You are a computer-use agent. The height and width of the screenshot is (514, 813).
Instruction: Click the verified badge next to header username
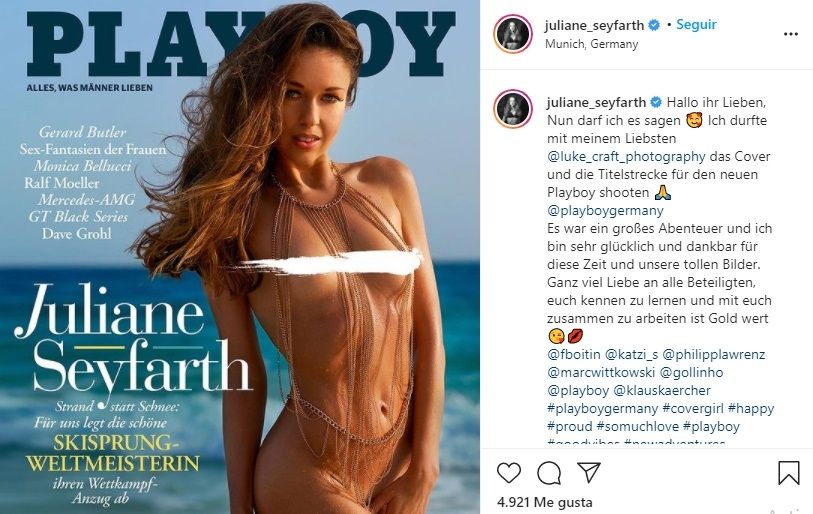click(x=654, y=25)
